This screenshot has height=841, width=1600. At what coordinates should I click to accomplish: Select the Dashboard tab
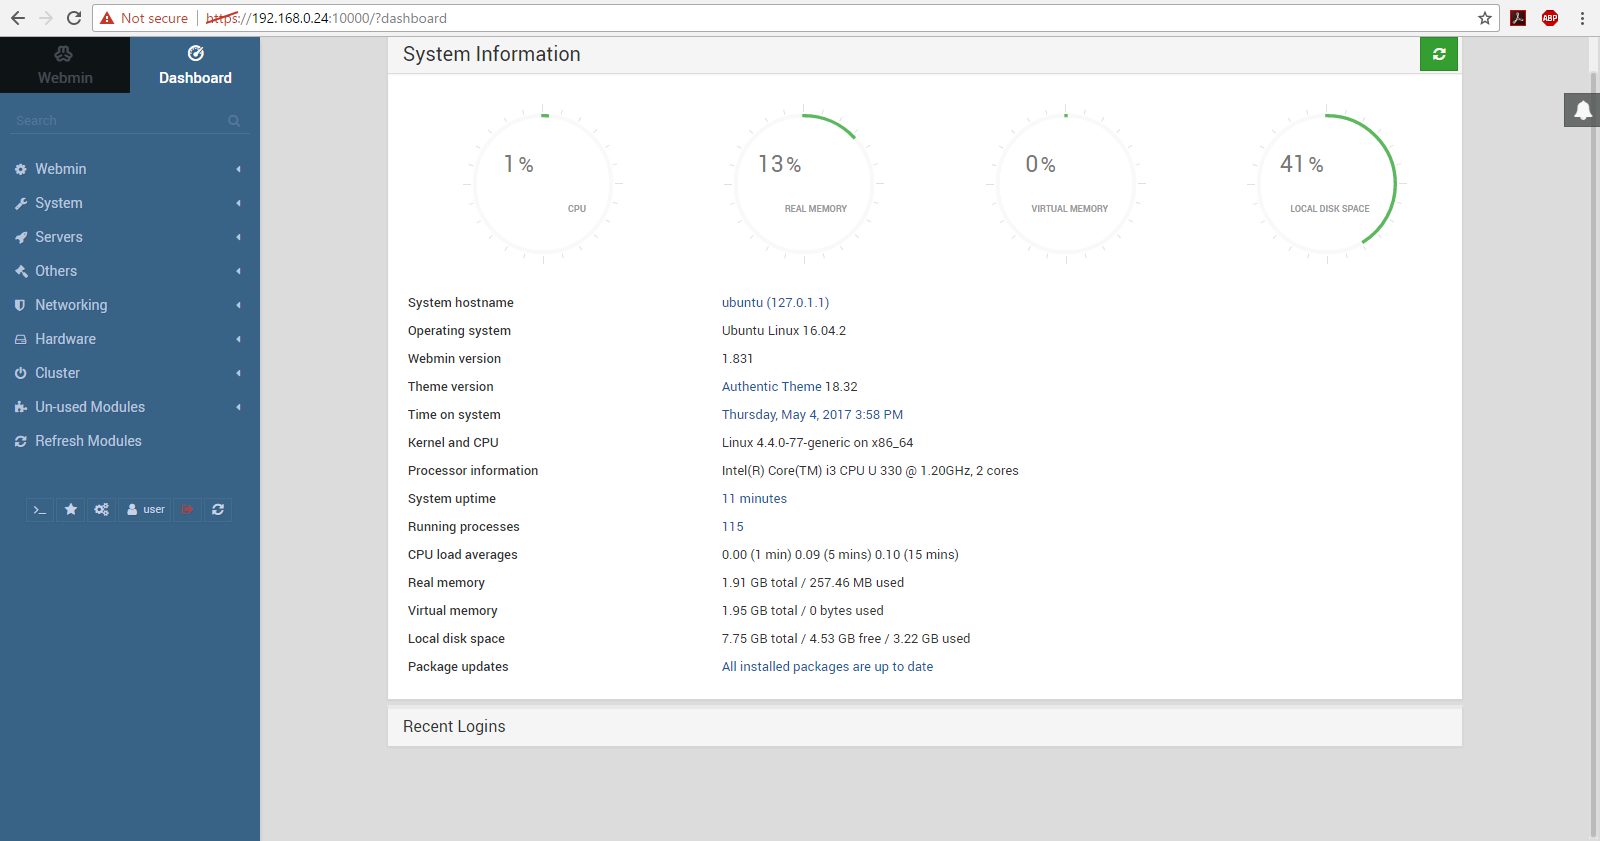tap(195, 65)
